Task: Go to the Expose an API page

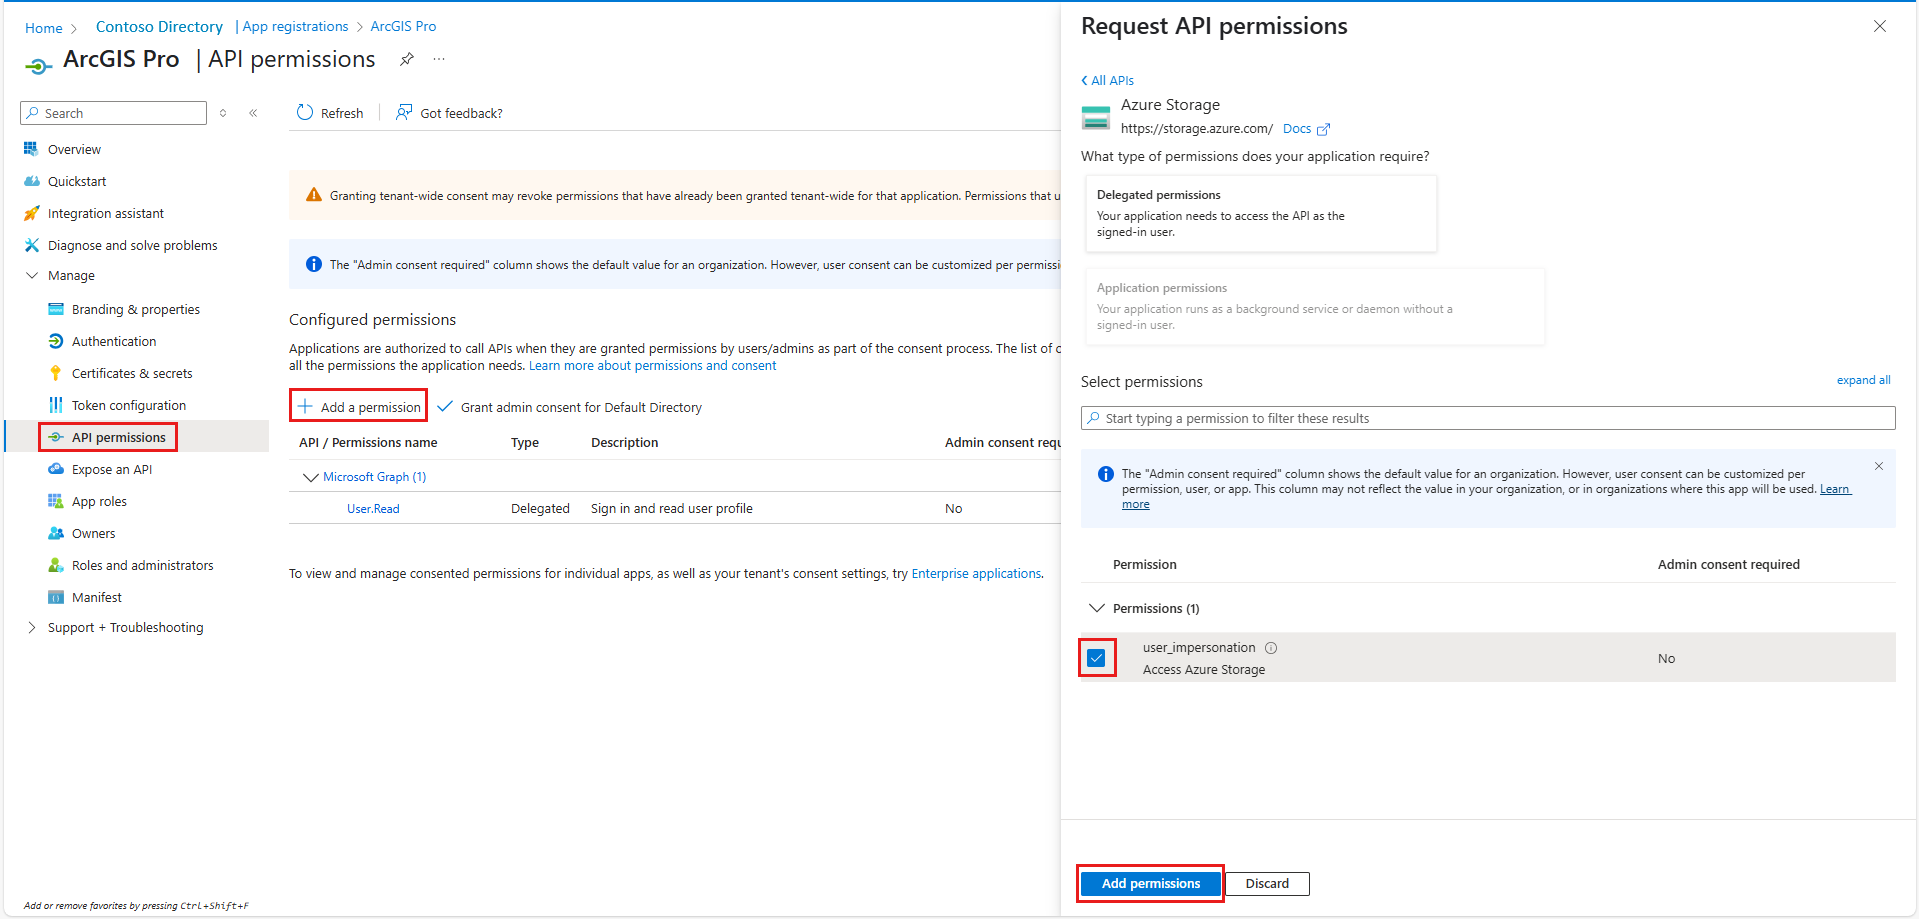Action: pos(112,470)
